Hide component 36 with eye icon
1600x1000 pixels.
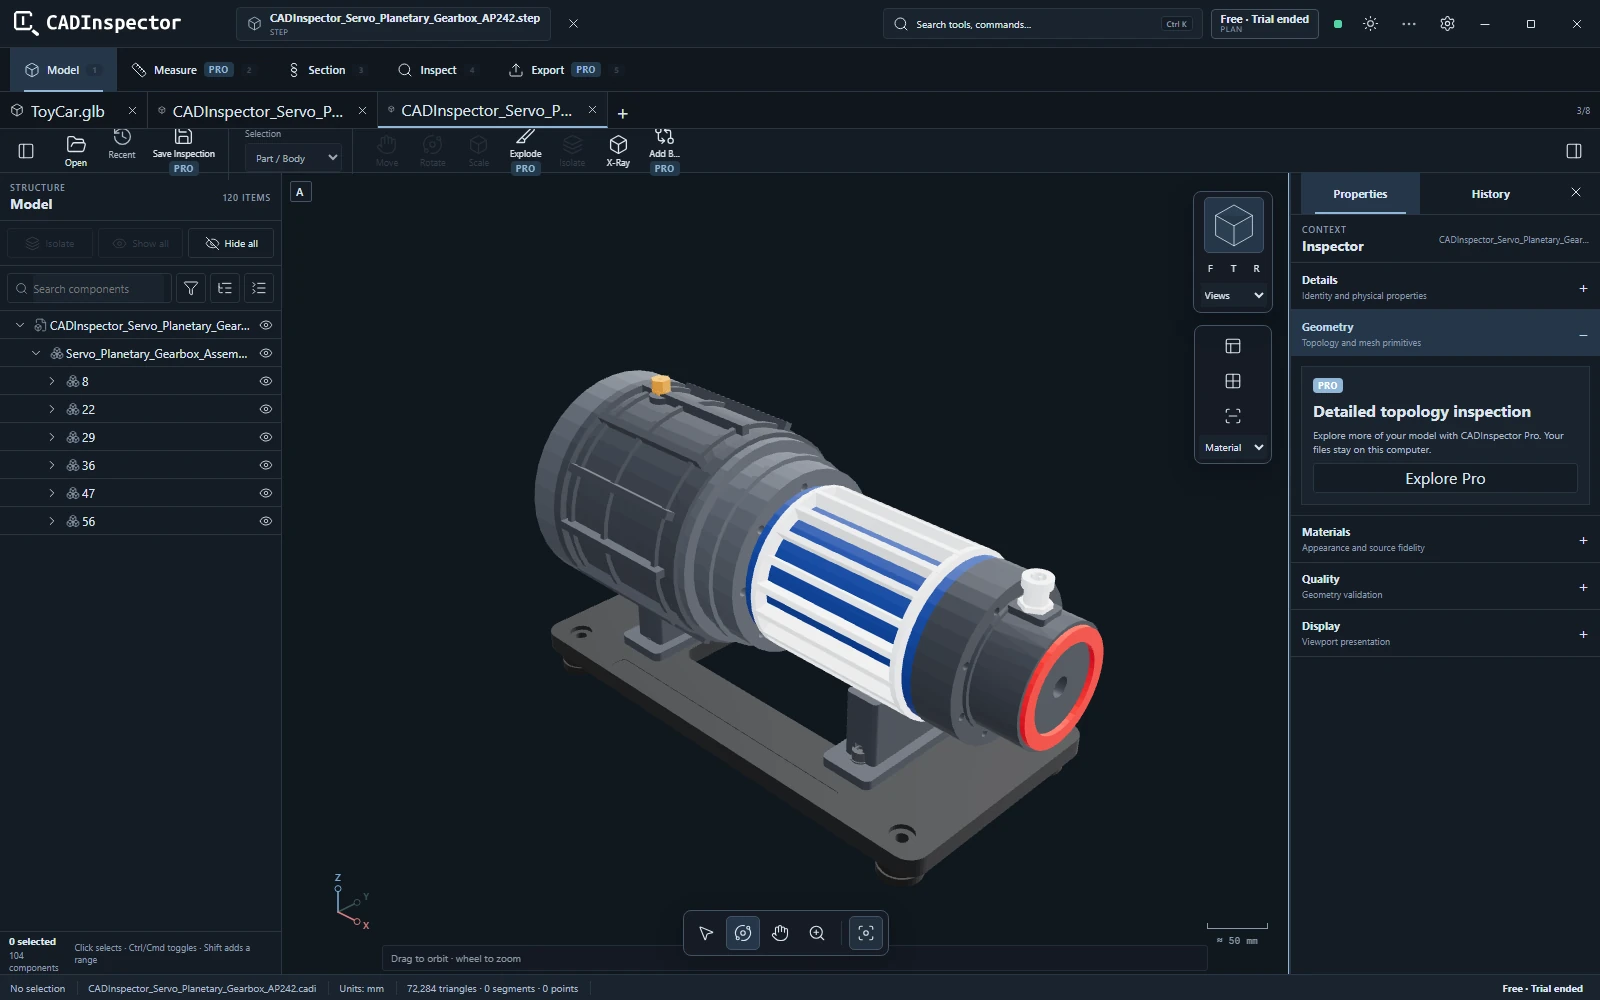tap(266, 465)
